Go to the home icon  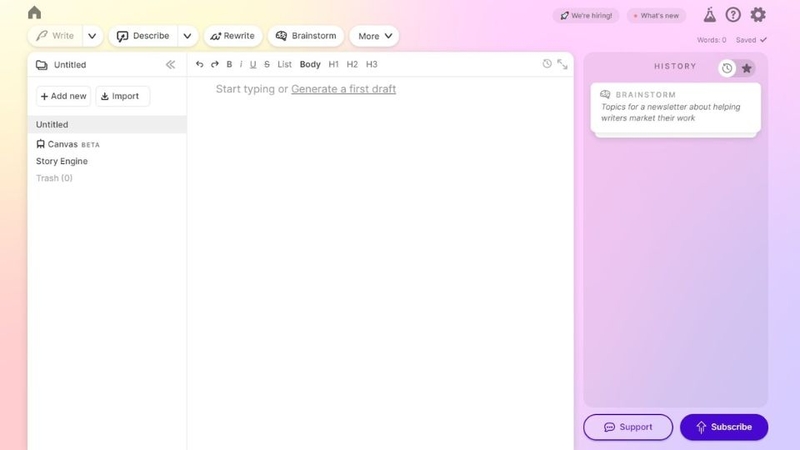pyautogui.click(x=35, y=12)
